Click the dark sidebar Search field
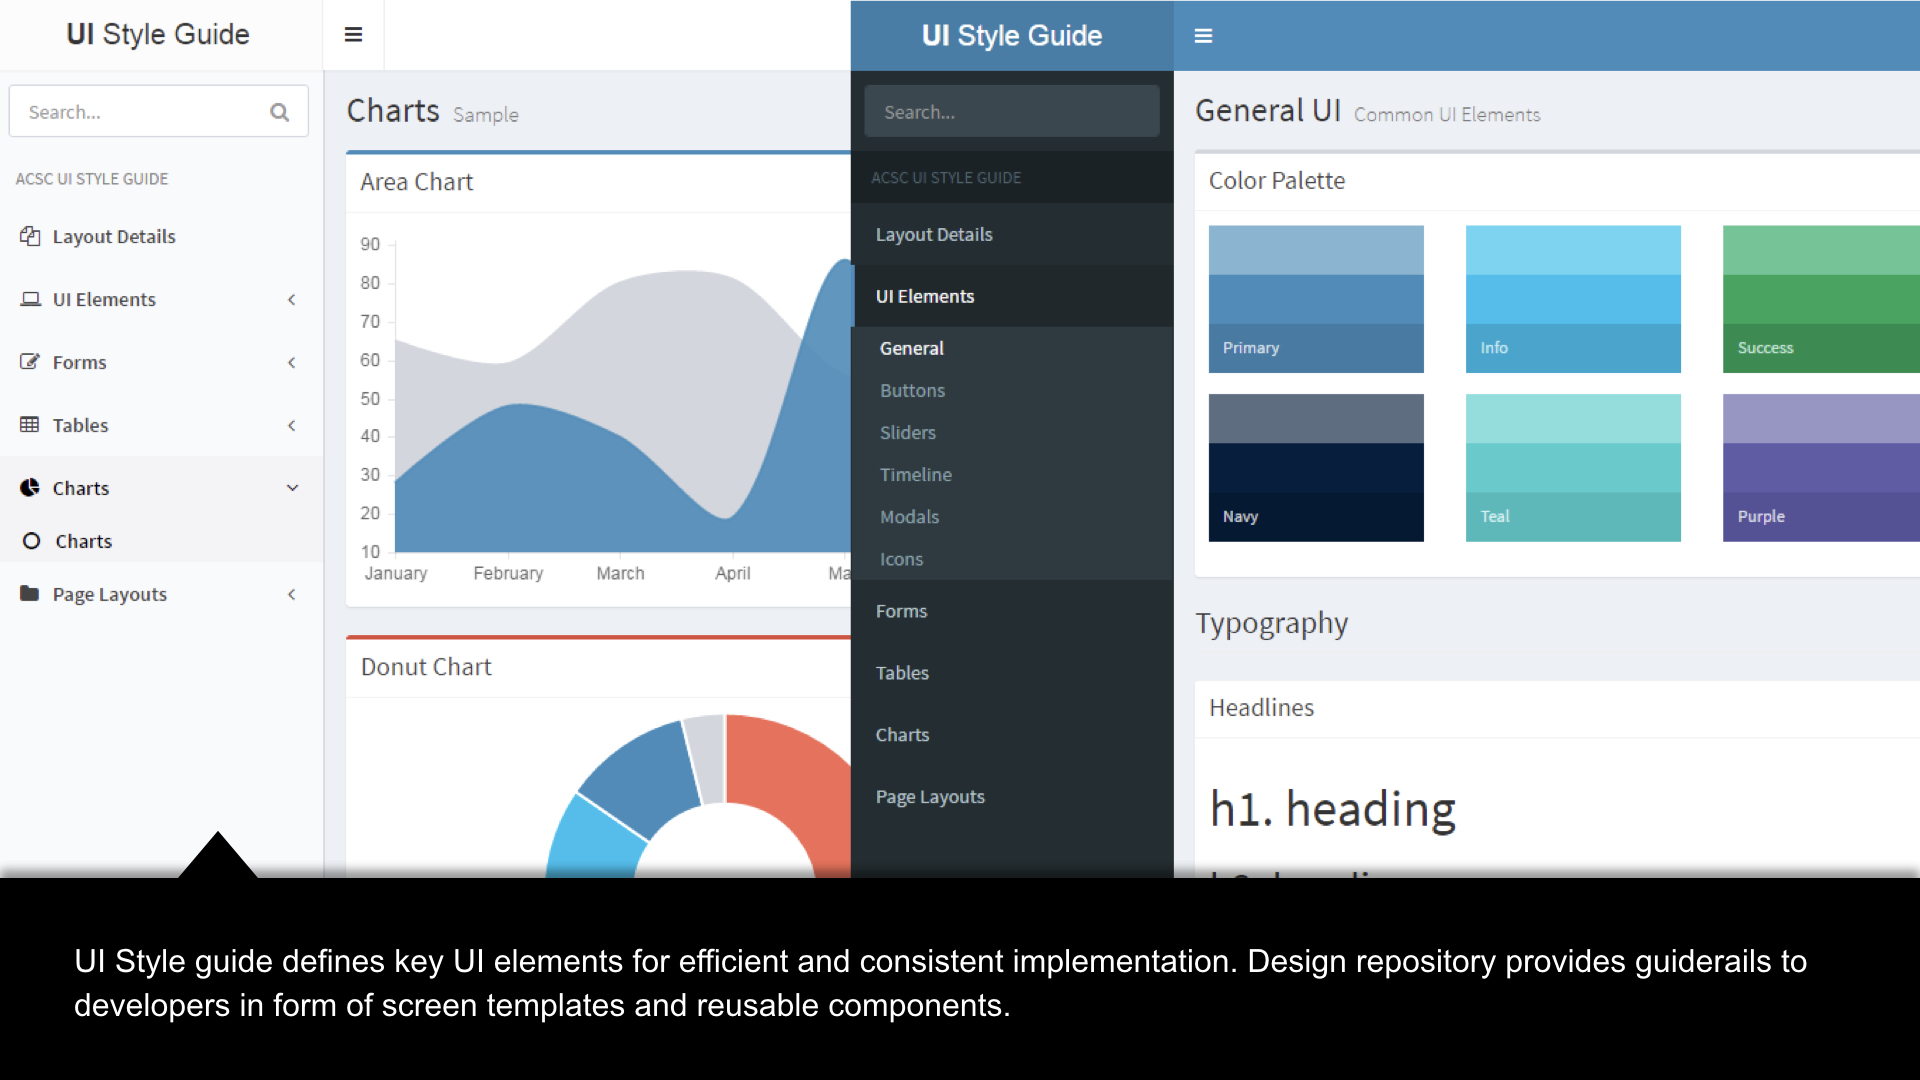 [1011, 112]
